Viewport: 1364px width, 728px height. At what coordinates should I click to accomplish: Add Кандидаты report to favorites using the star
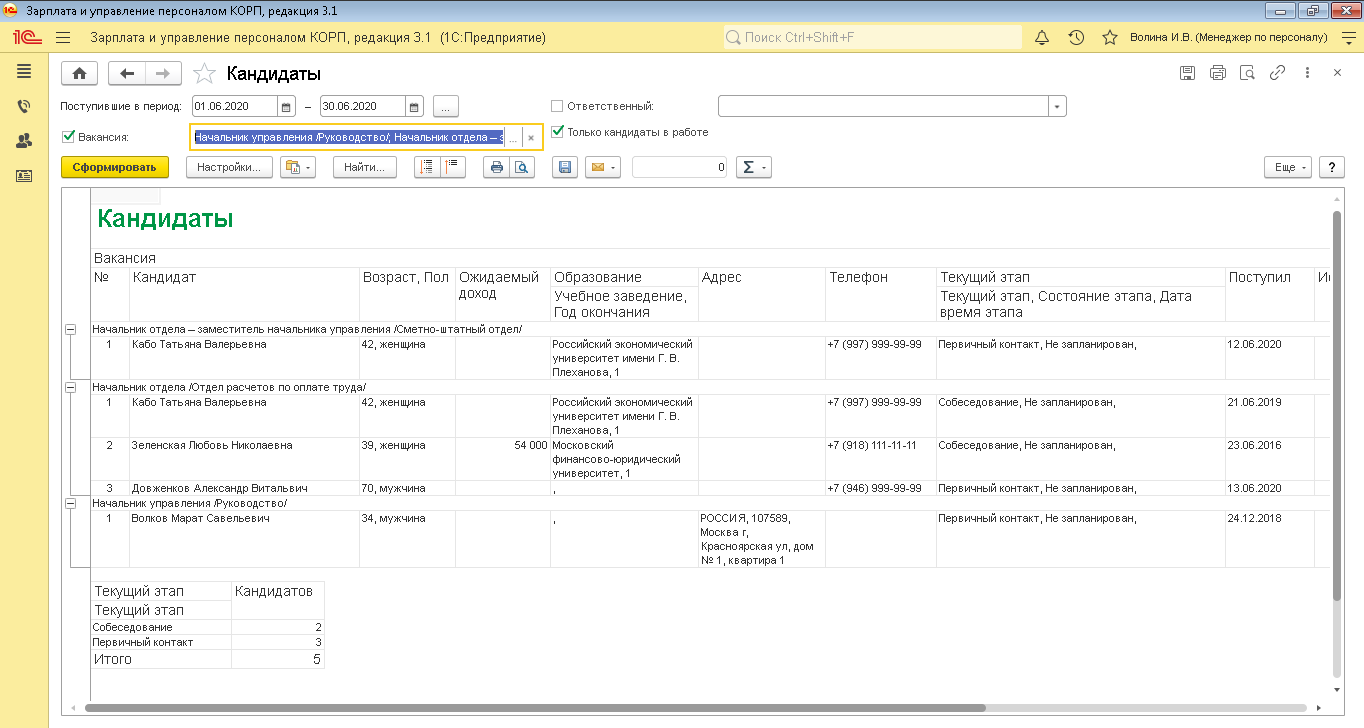coord(204,73)
